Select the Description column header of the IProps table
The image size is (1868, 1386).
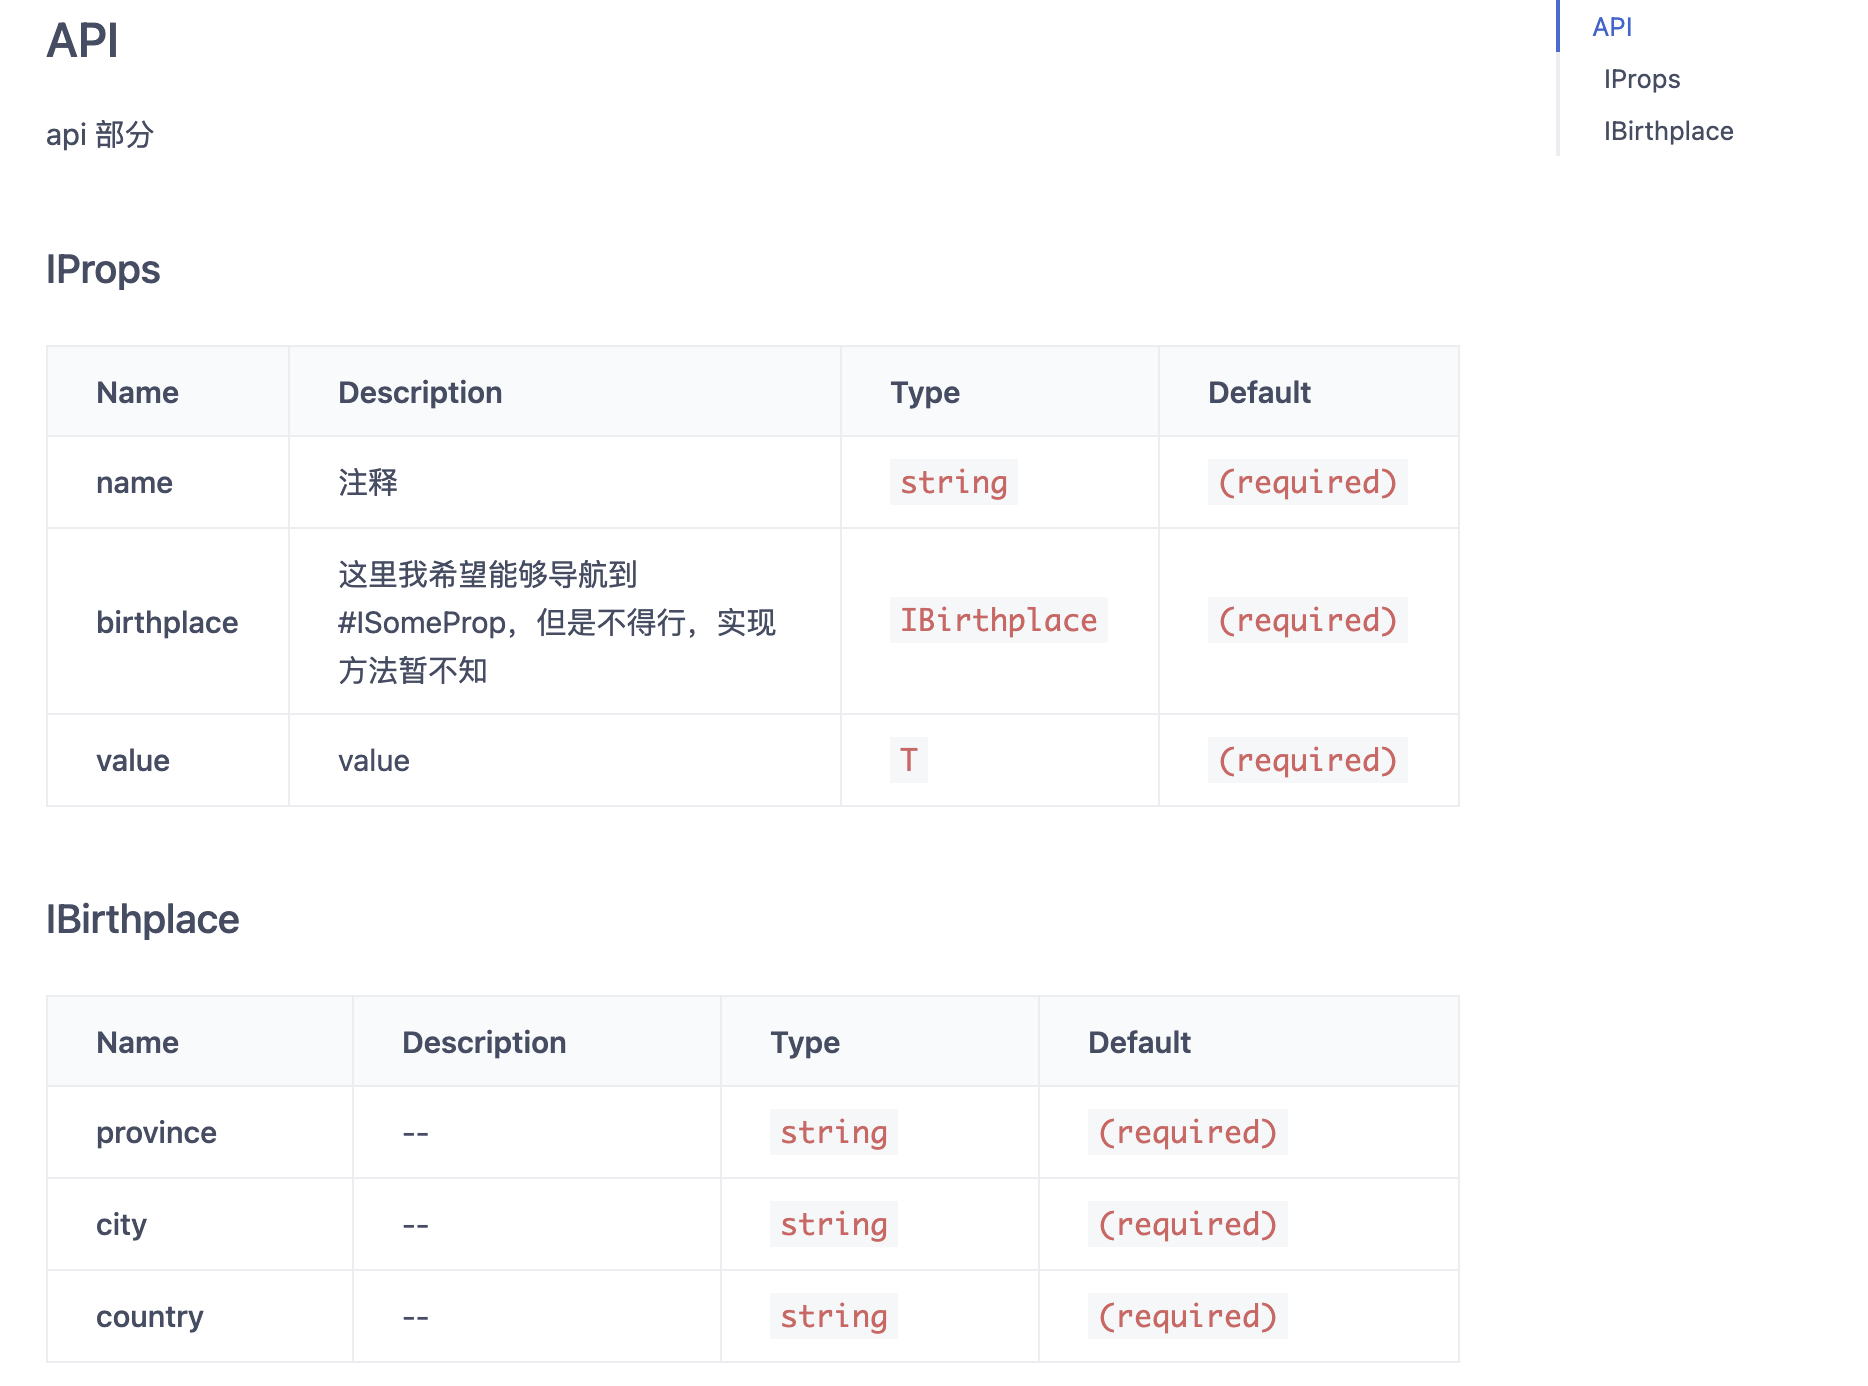(x=420, y=392)
